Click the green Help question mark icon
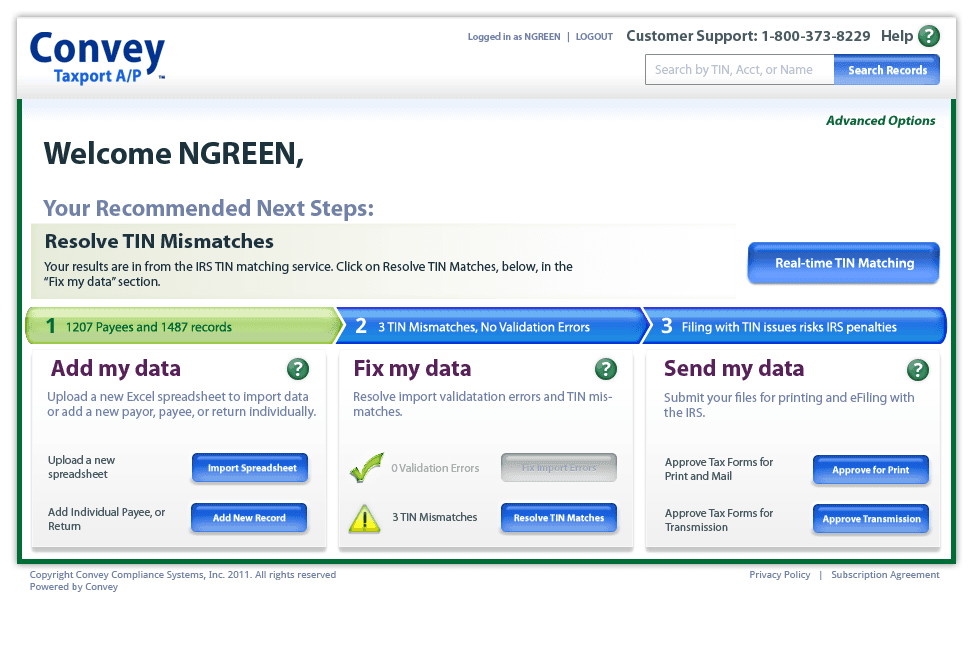Viewport: 971px width, 650px height. 928,36
